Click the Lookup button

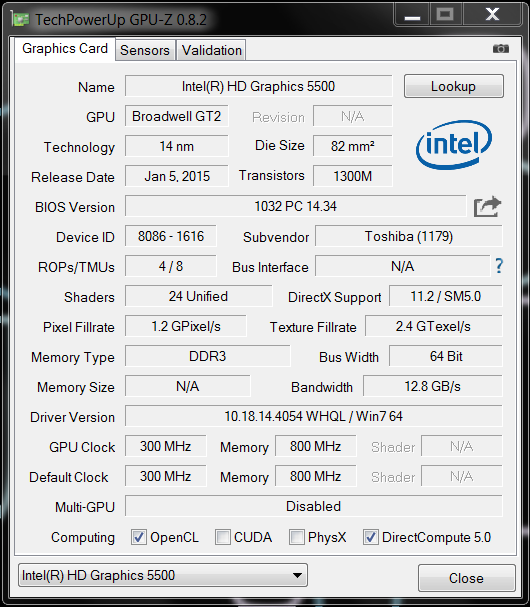click(453, 86)
